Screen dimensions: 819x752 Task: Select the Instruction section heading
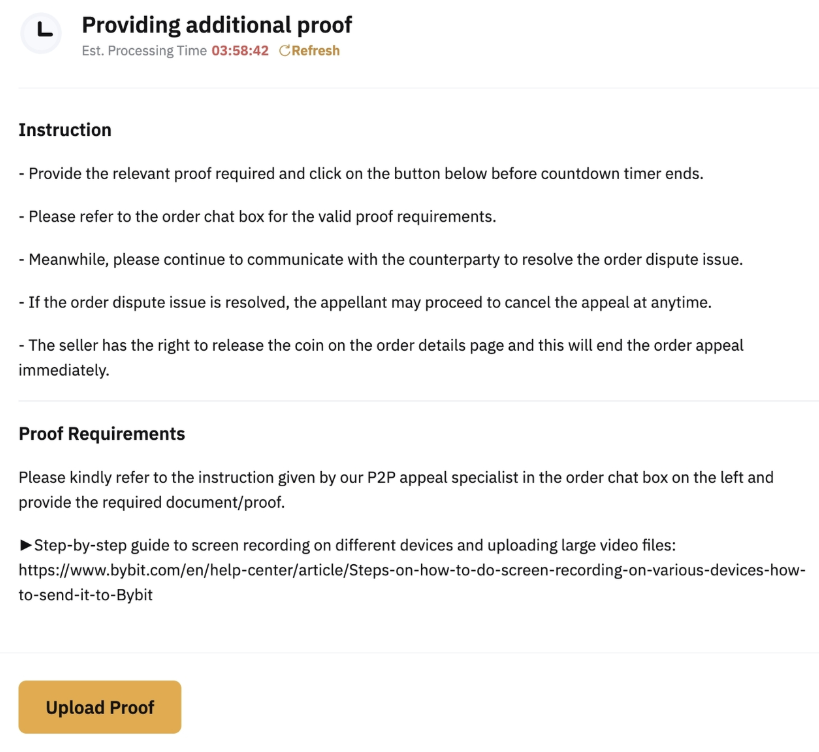point(65,130)
